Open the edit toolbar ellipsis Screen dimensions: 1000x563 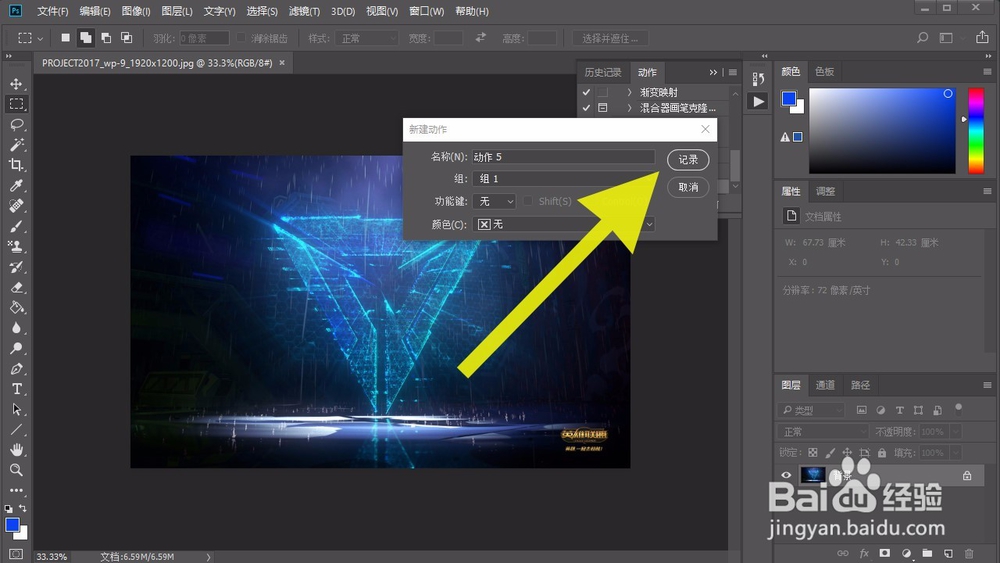click(17, 490)
